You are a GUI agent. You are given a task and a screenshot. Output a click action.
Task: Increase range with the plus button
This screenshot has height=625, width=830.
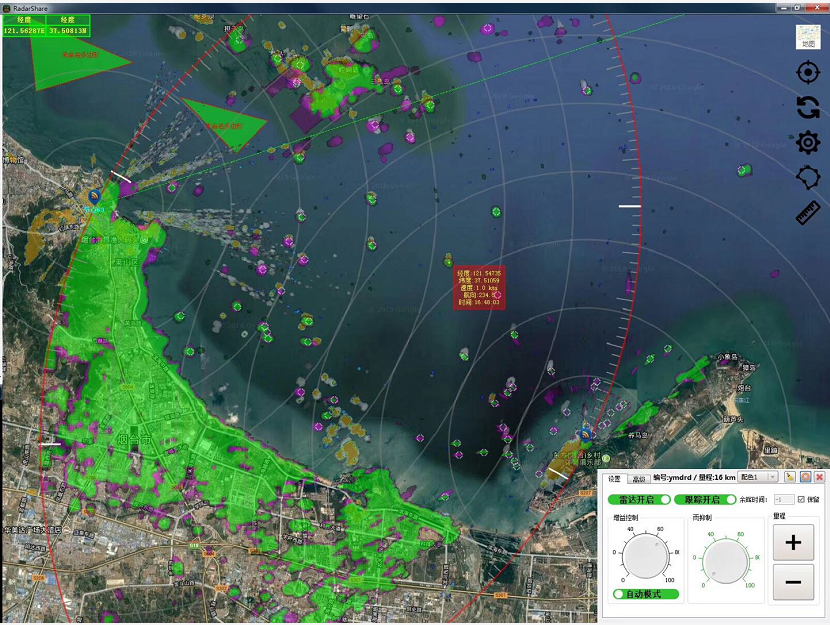[793, 543]
